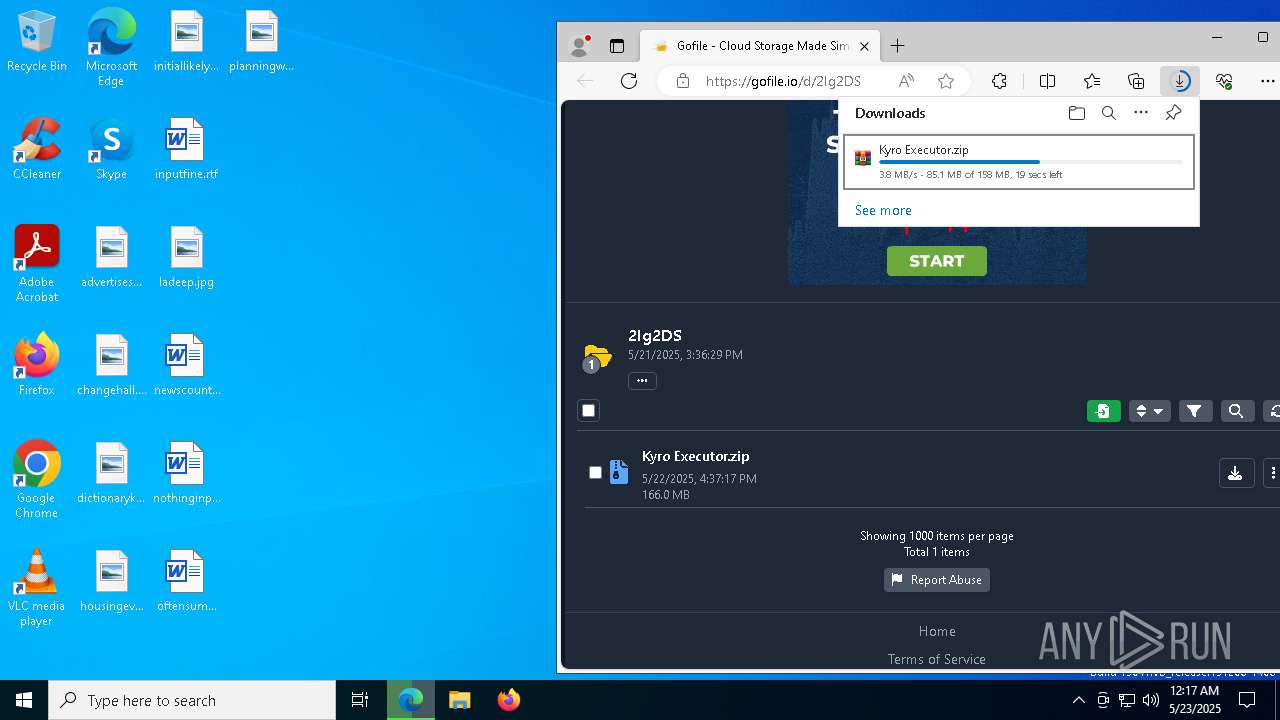Select the CCleaner desktop shortcut
Viewport: 1280px width, 720px height.
click(36, 148)
